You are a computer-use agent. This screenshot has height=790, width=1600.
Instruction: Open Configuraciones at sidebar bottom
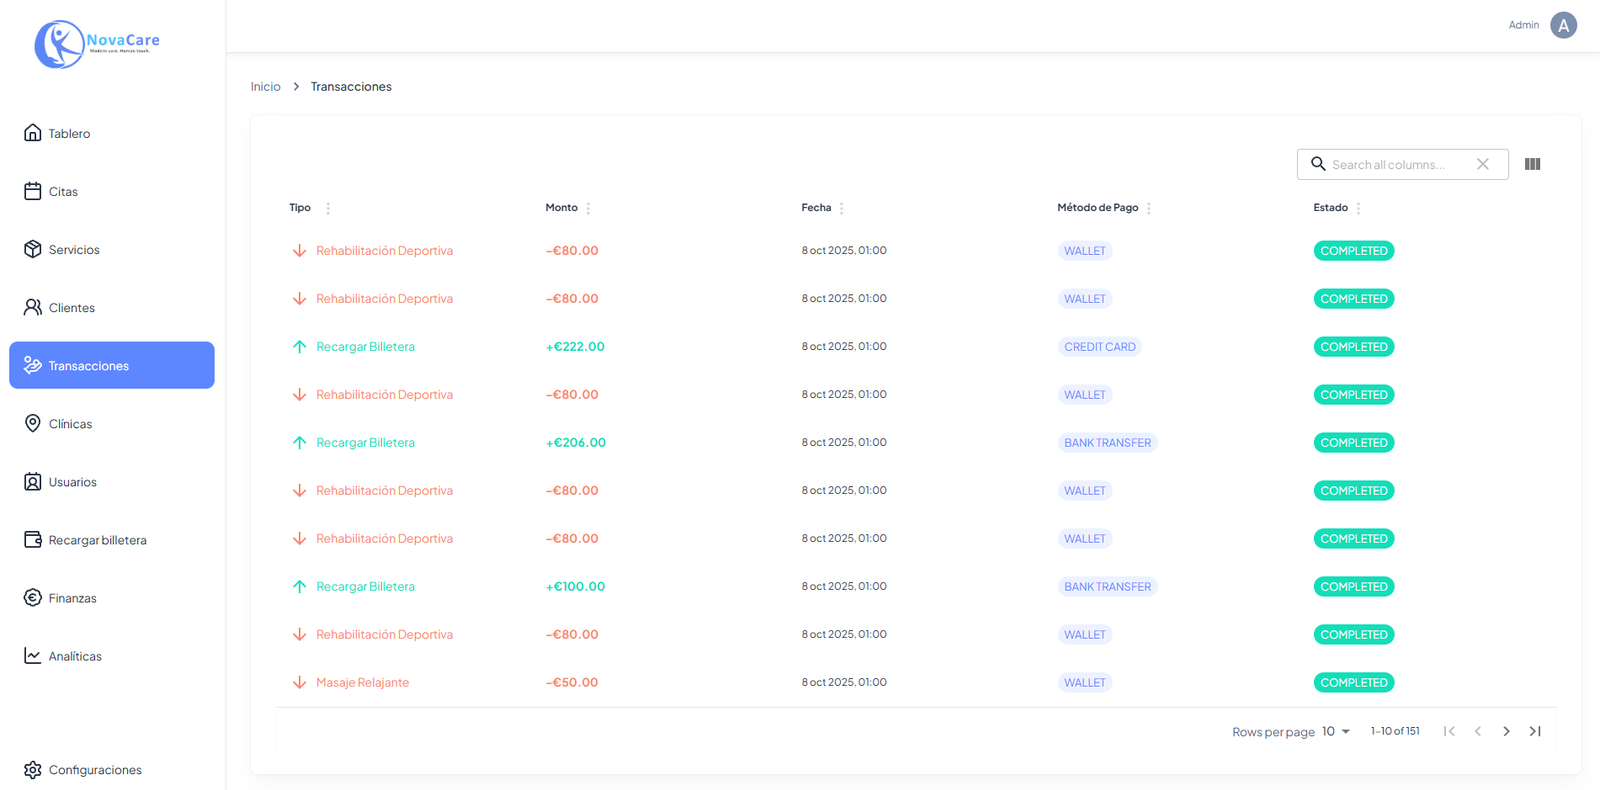tap(95, 770)
